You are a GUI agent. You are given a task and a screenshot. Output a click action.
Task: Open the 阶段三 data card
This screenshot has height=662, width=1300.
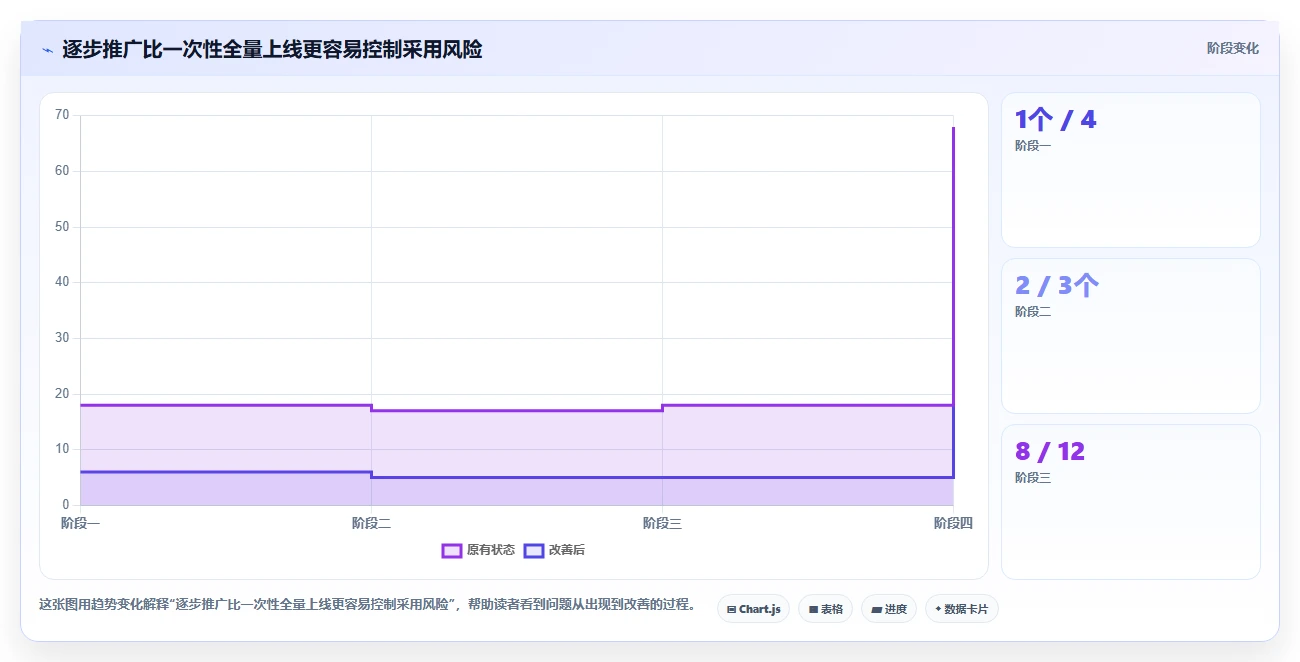point(1130,502)
